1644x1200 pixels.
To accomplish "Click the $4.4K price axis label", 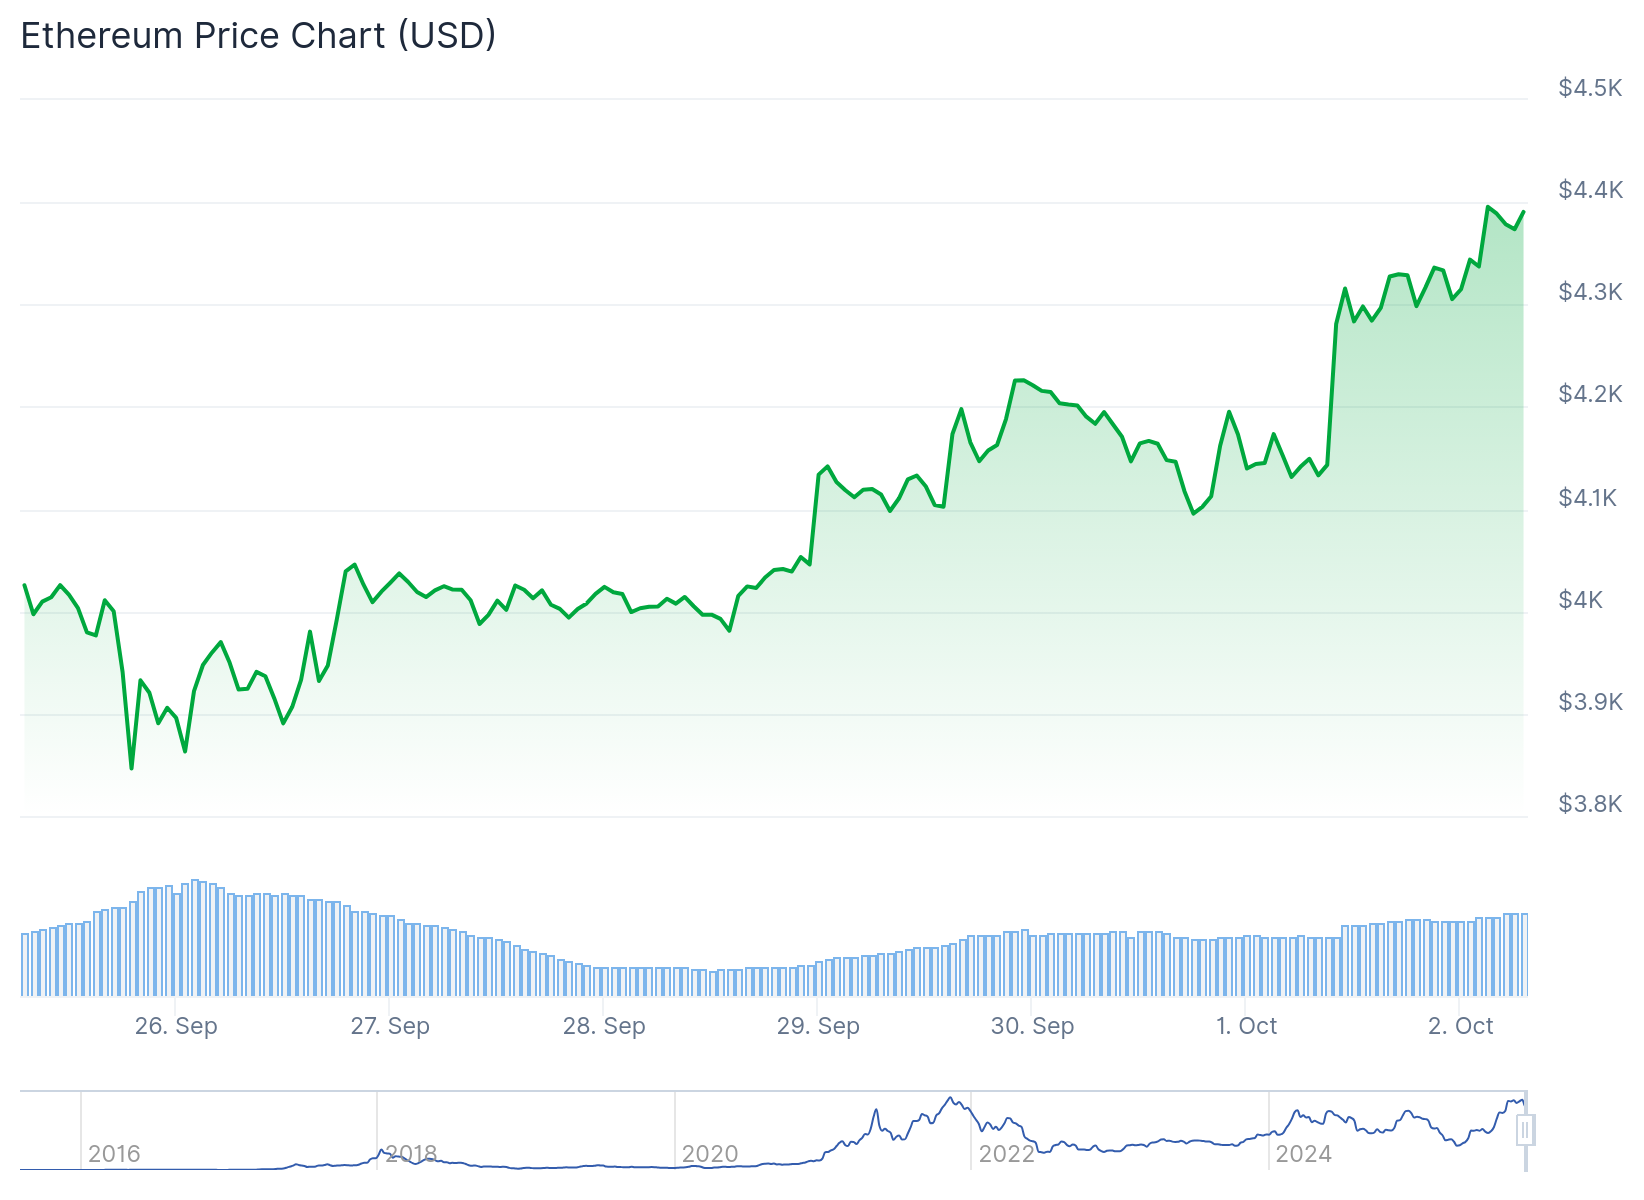I will point(1590,190).
